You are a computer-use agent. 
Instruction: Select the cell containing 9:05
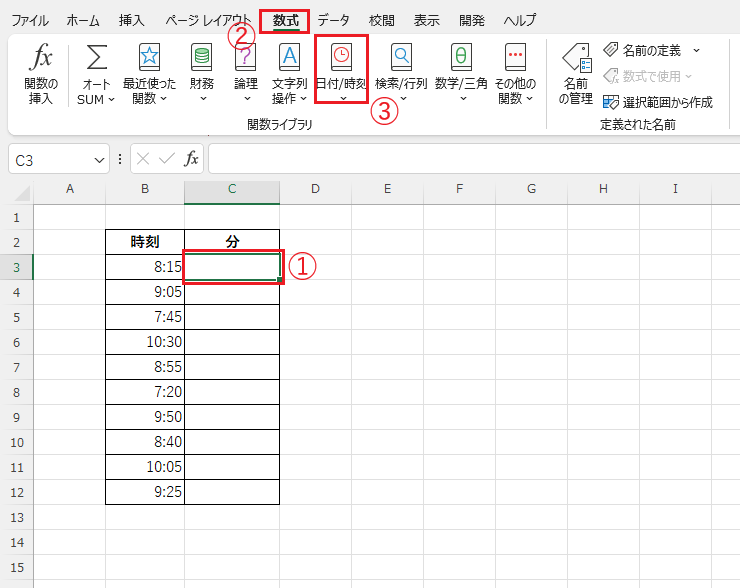145,292
